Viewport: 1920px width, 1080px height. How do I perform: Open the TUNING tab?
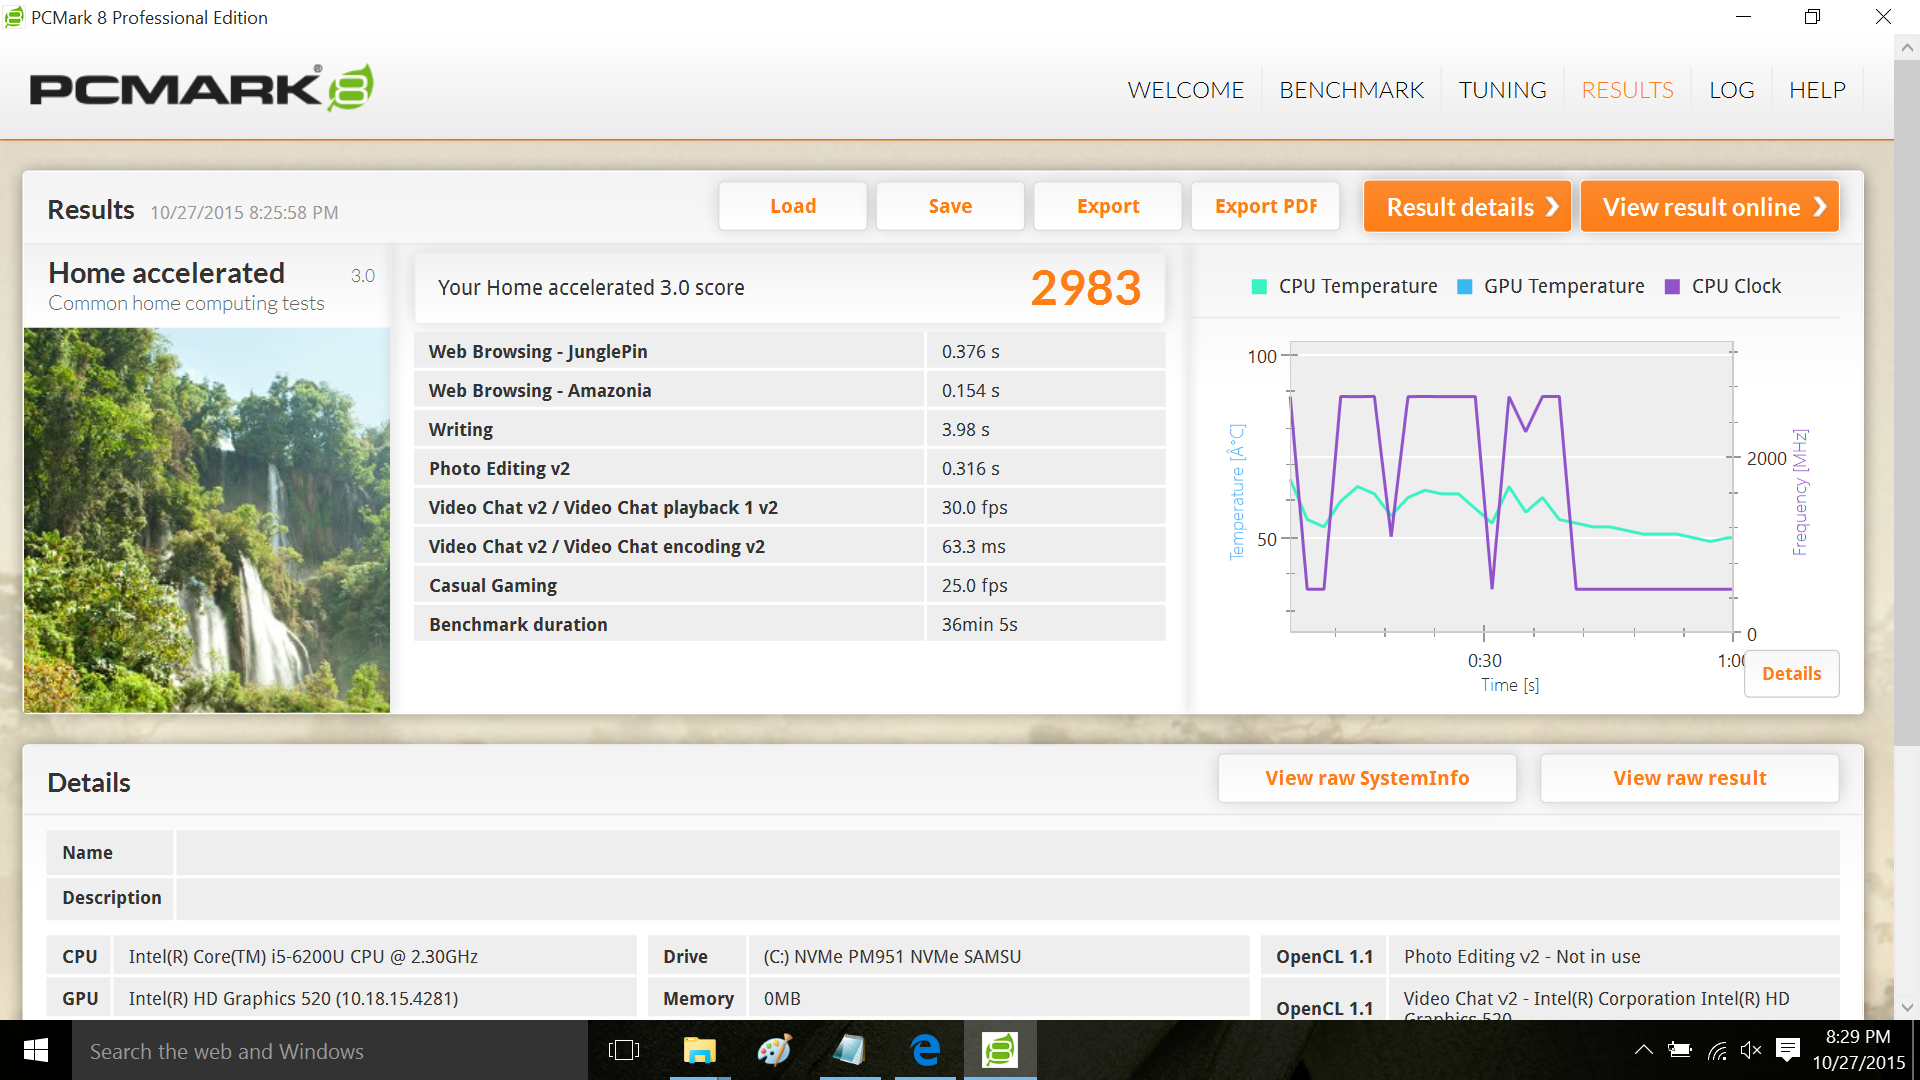[x=1502, y=90]
